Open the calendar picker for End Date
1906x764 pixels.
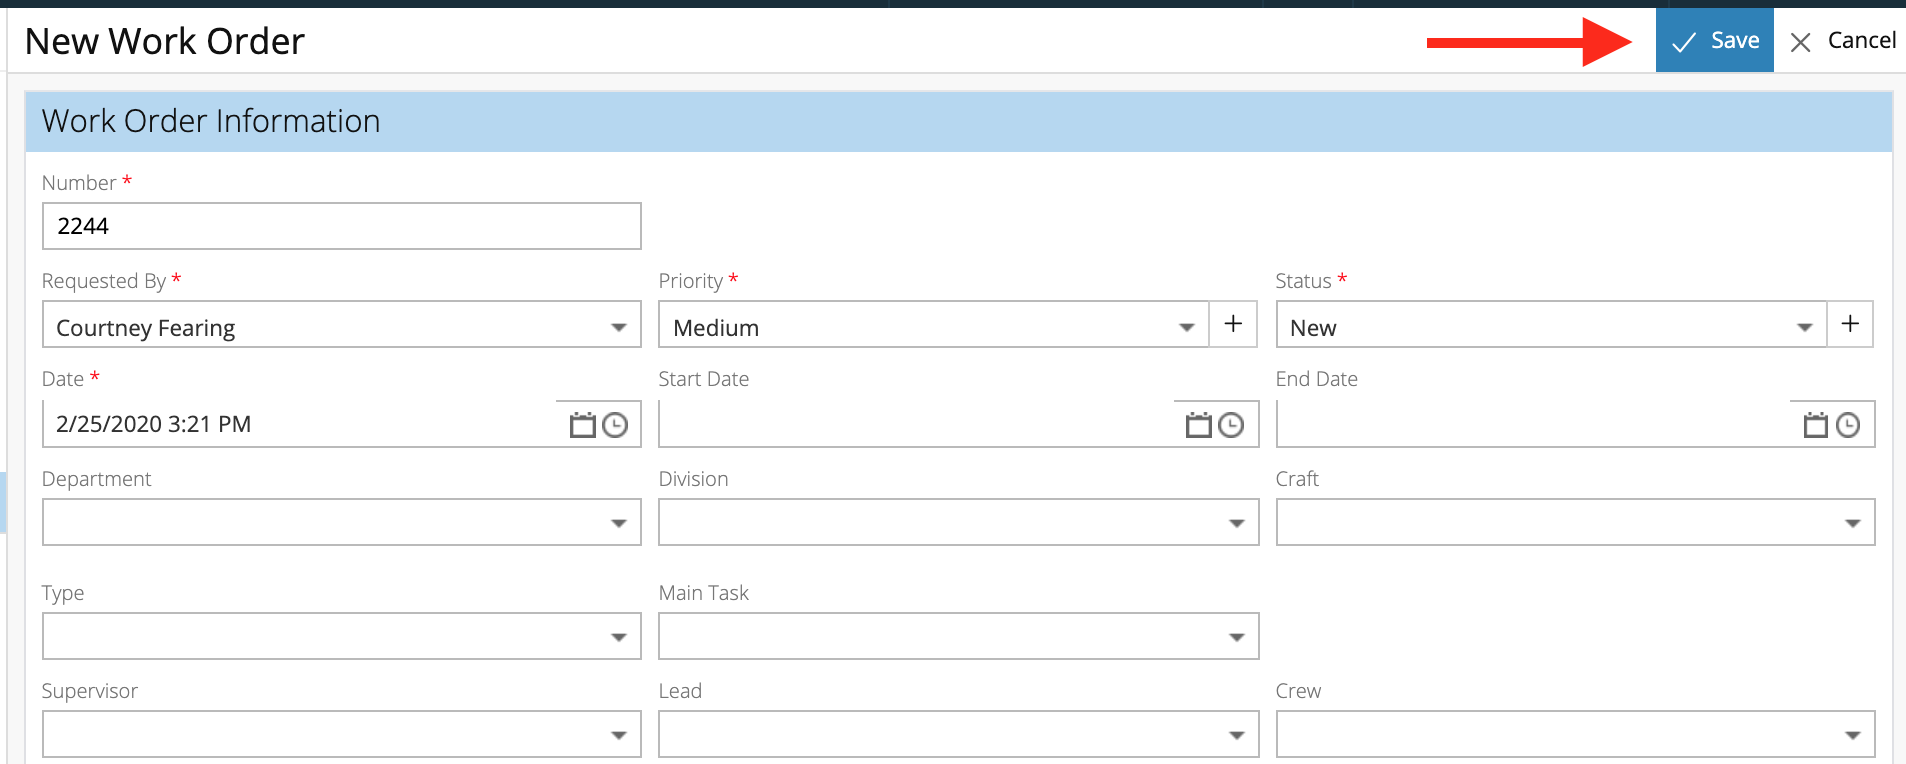[x=1815, y=425]
